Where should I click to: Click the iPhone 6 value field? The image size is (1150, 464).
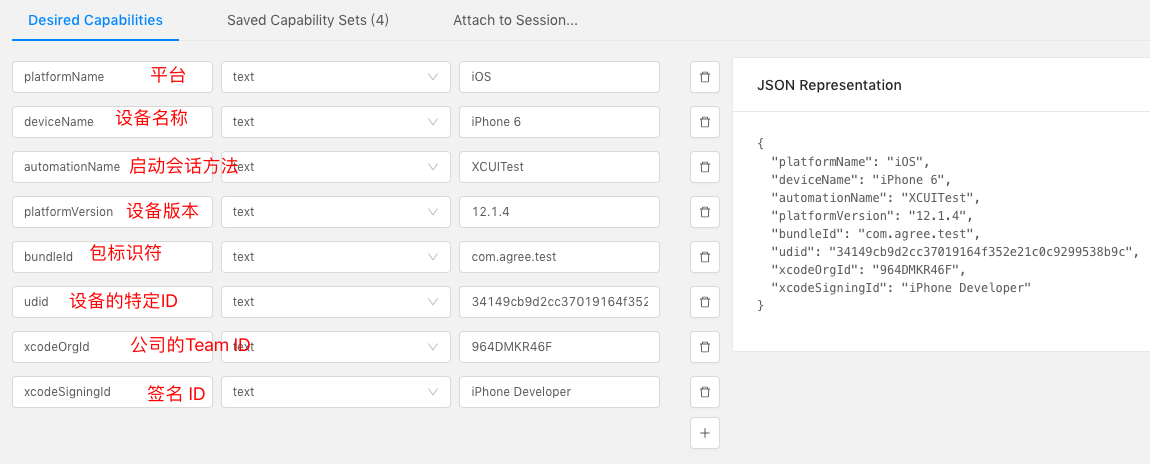coord(560,122)
